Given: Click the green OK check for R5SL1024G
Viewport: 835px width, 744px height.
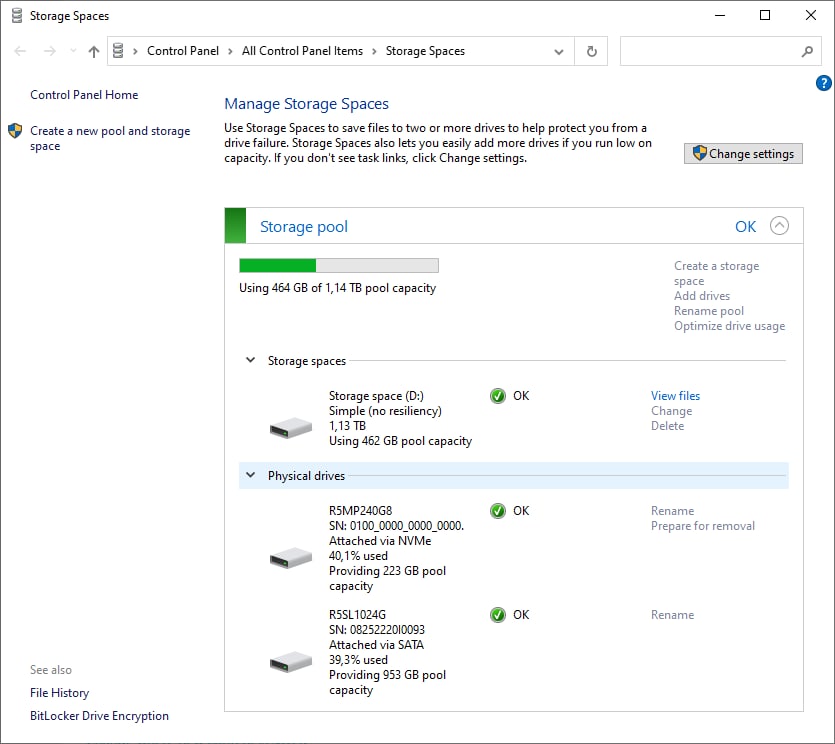Looking at the screenshot, I should 498,615.
